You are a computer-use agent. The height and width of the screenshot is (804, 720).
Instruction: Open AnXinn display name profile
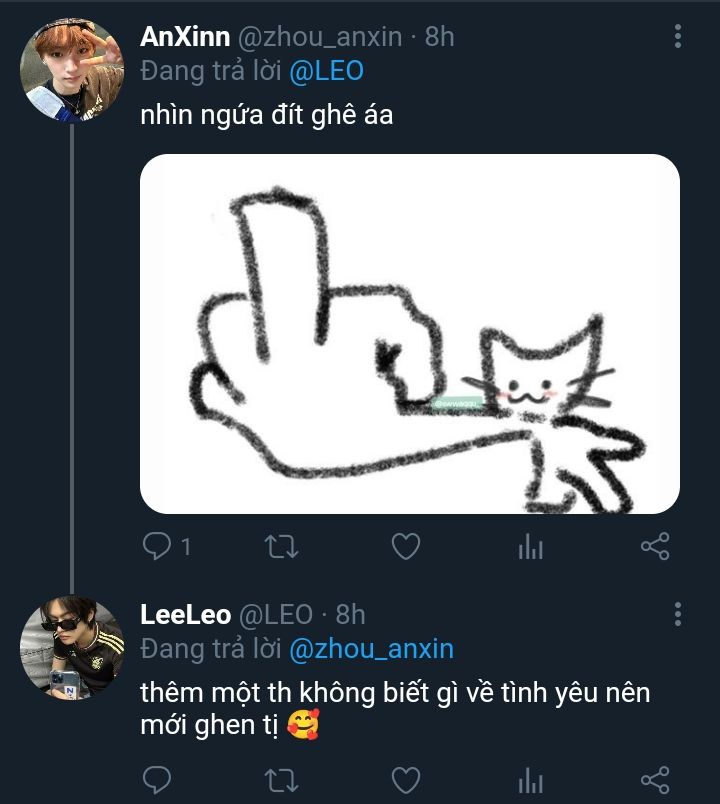185,37
